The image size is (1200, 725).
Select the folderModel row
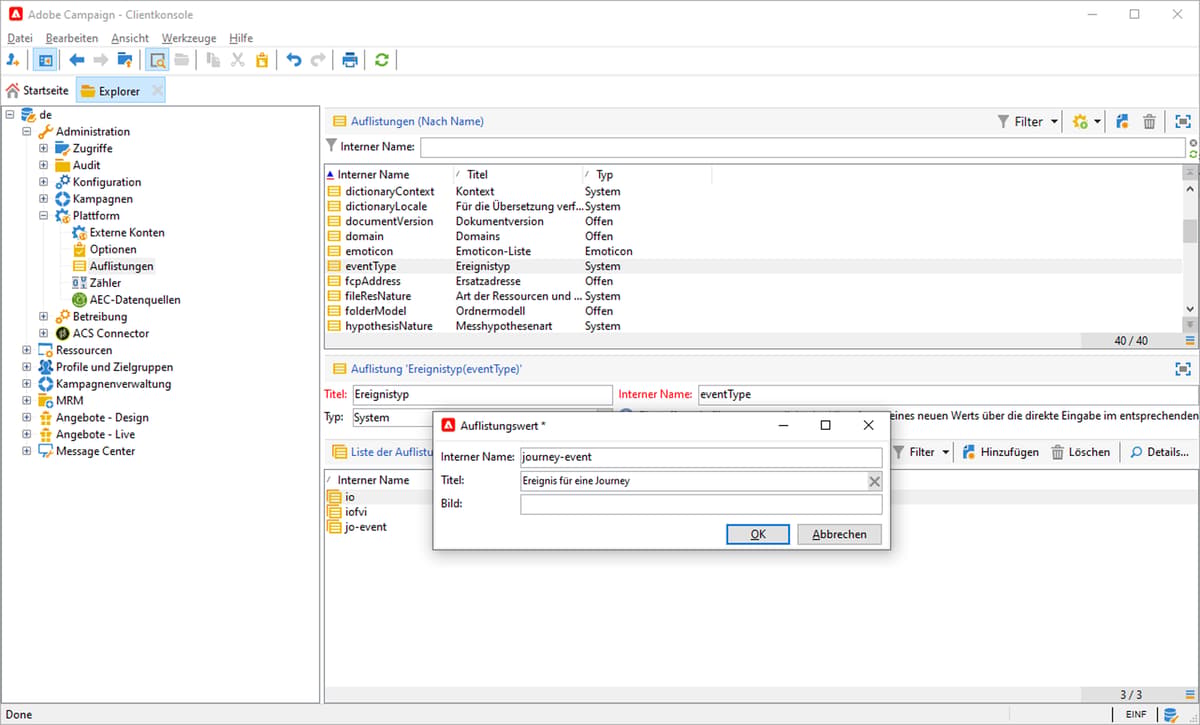(754, 311)
